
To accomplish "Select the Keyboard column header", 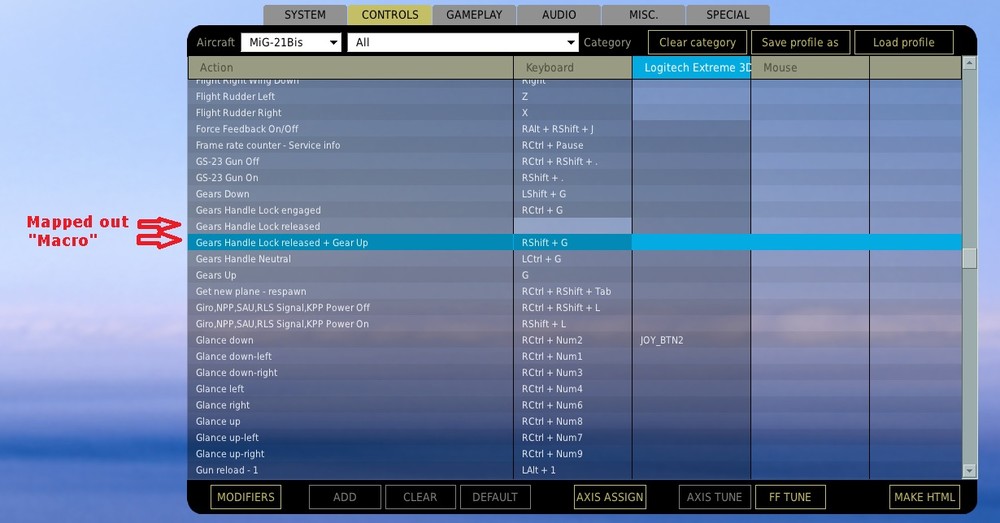I will point(573,68).
